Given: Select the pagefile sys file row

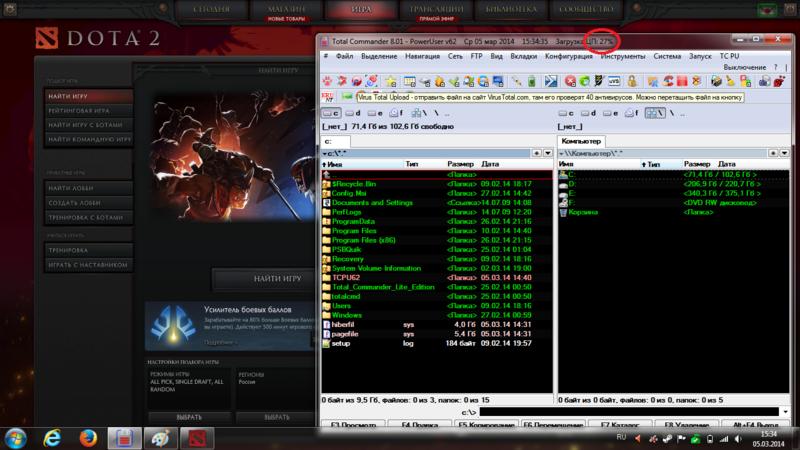Looking at the screenshot, I should click(x=437, y=334).
